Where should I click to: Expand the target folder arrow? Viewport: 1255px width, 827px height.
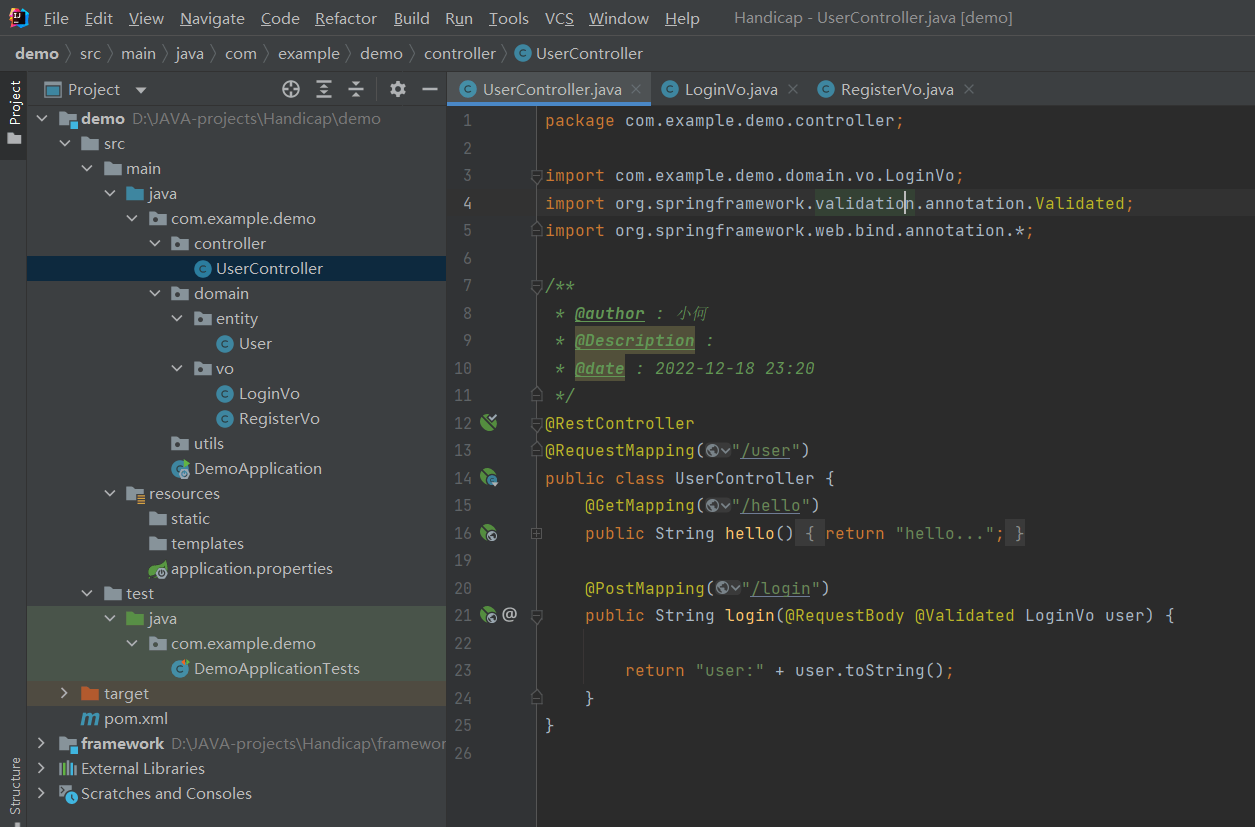tap(65, 693)
